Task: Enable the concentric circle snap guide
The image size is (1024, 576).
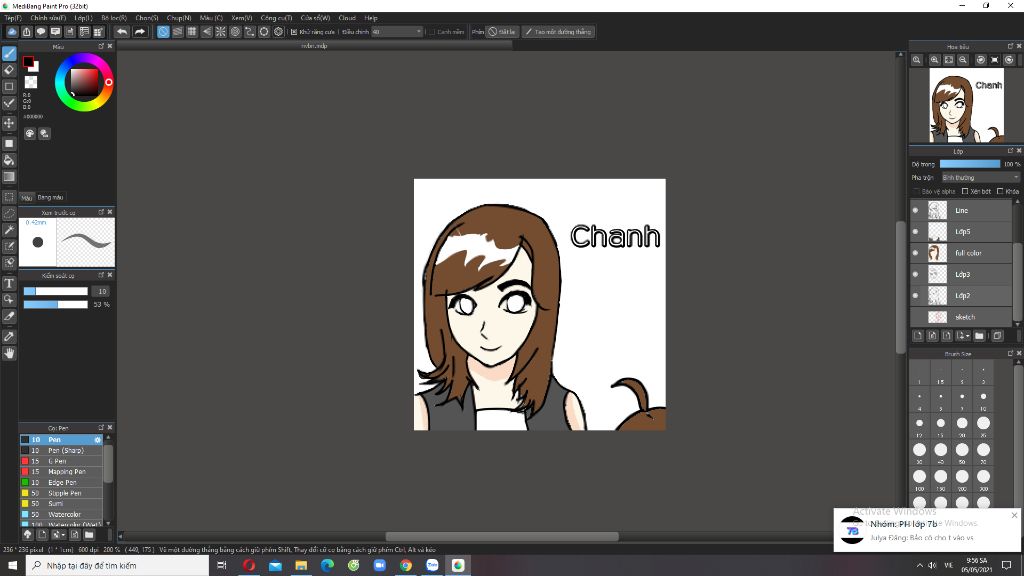Action: (x=235, y=31)
